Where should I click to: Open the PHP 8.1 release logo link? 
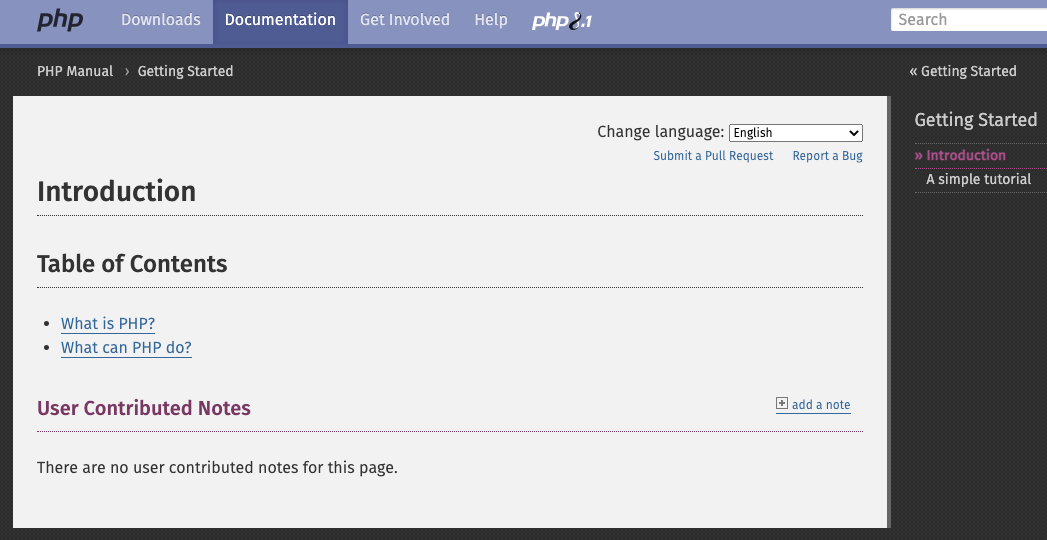click(x=562, y=21)
